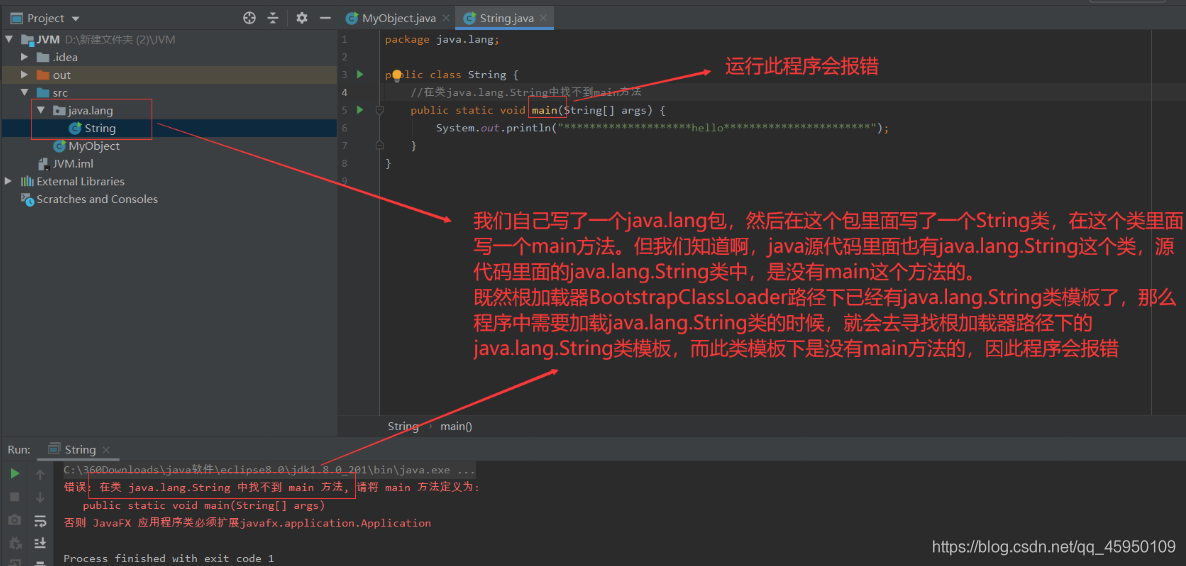Click fold end marker on line 7
The width and height of the screenshot is (1186, 566).
(x=380, y=145)
